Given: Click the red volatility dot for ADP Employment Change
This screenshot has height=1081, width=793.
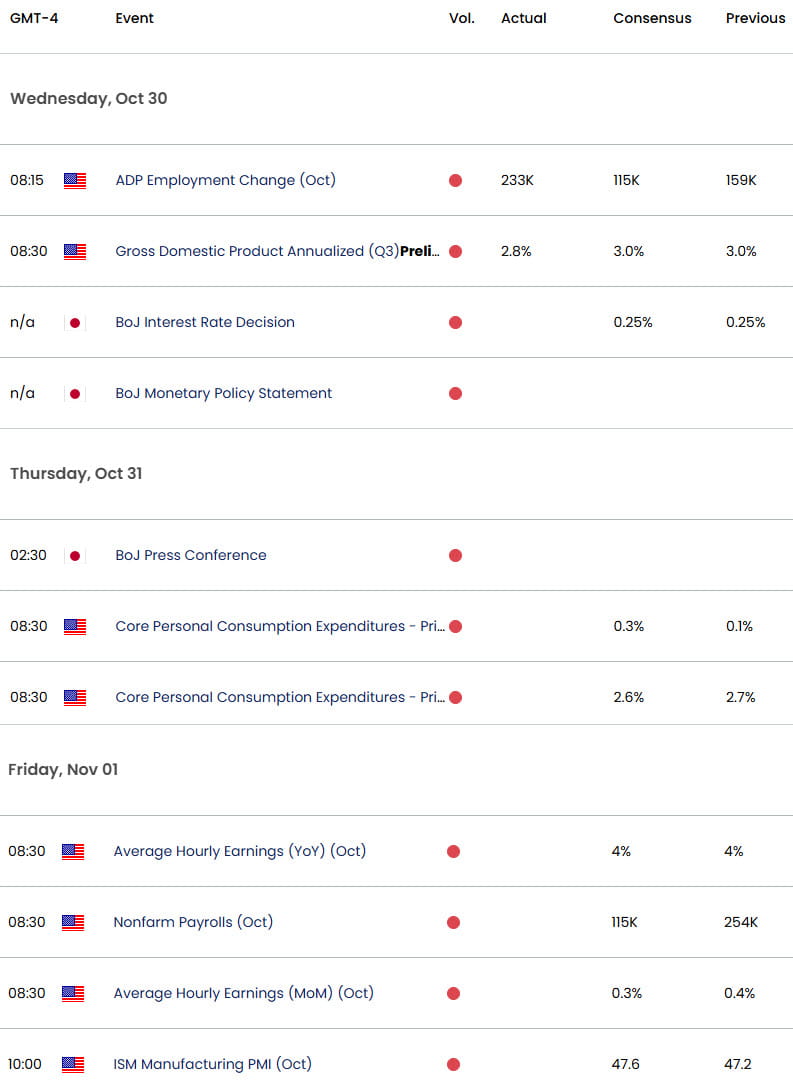Looking at the screenshot, I should coord(455,181).
